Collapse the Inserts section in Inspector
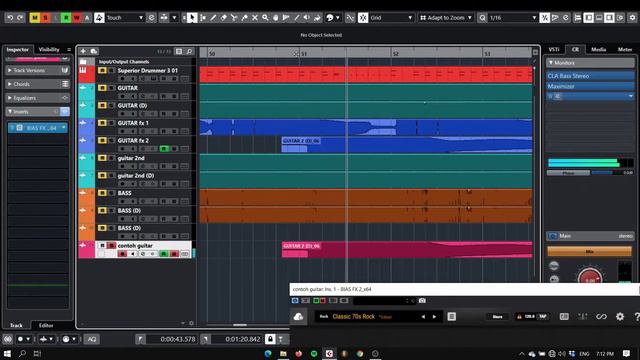The height and width of the screenshot is (360, 640). coord(10,111)
